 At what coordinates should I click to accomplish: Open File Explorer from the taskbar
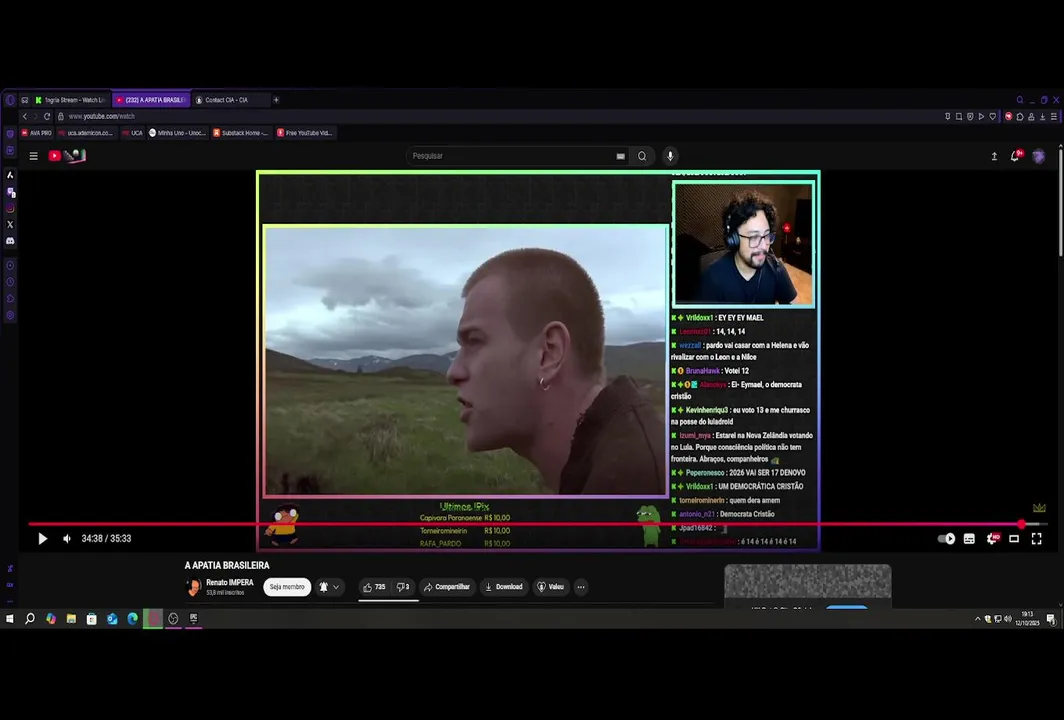click(71, 619)
